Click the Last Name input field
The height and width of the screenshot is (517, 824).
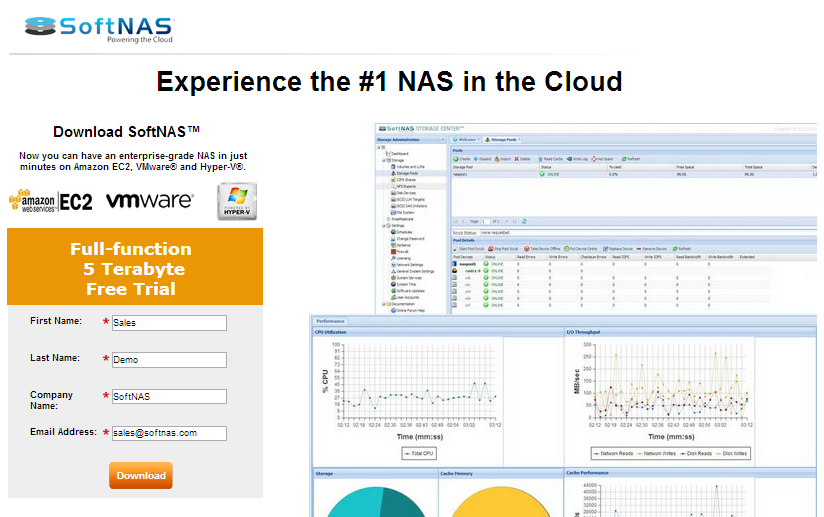(169, 359)
